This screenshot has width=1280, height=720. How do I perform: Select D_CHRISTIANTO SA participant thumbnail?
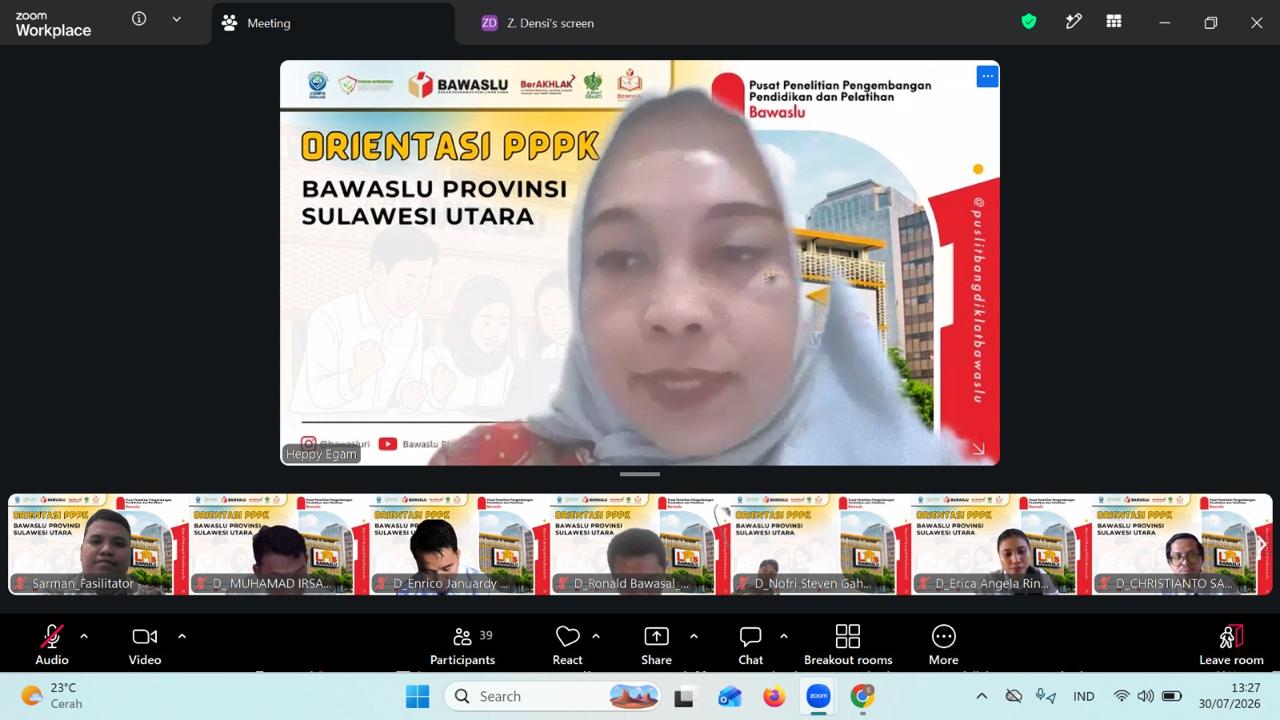(1181, 544)
